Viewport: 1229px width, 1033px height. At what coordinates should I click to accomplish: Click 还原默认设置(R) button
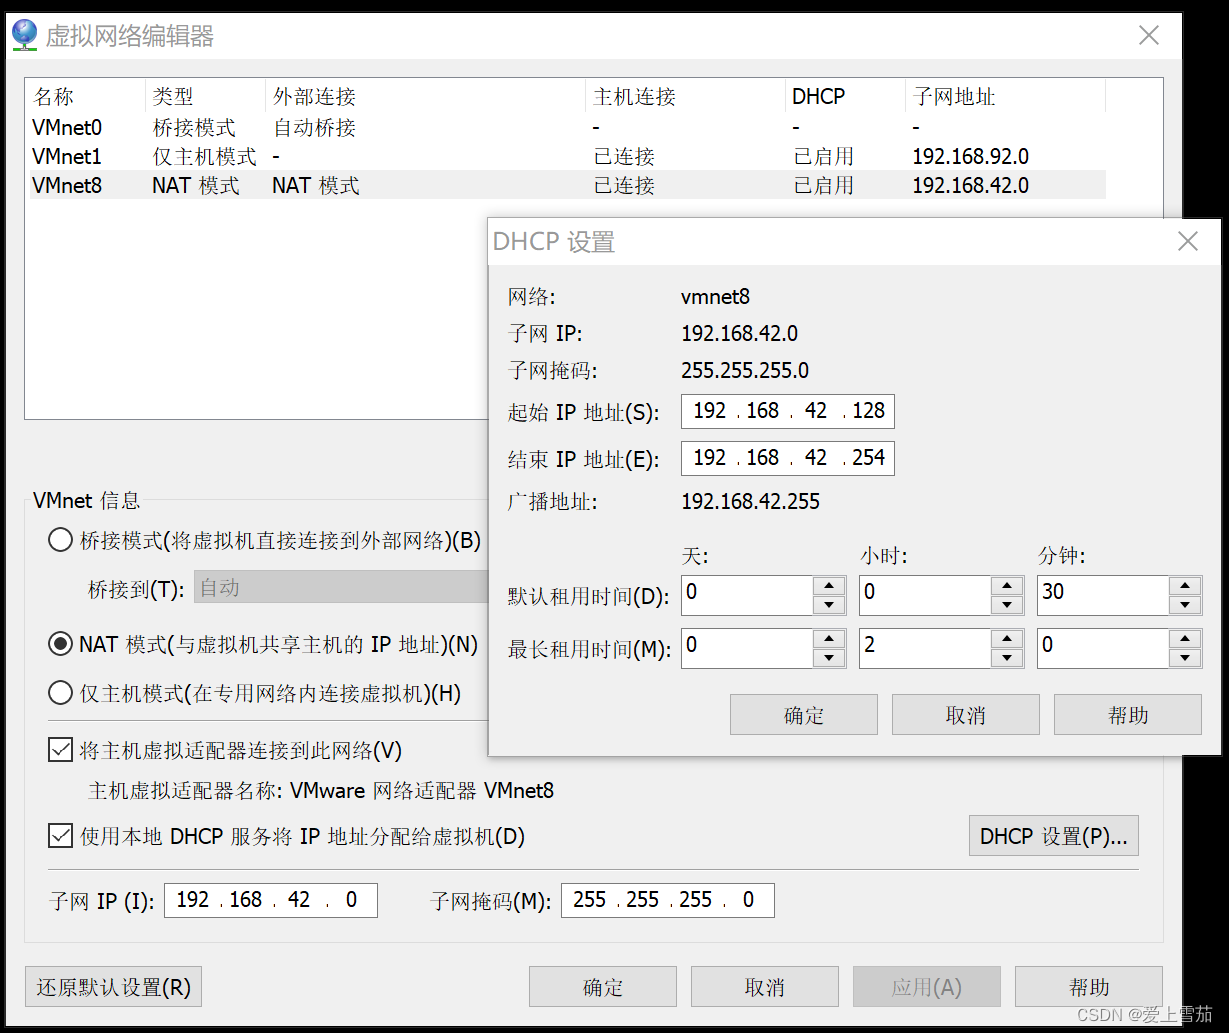coord(113,987)
